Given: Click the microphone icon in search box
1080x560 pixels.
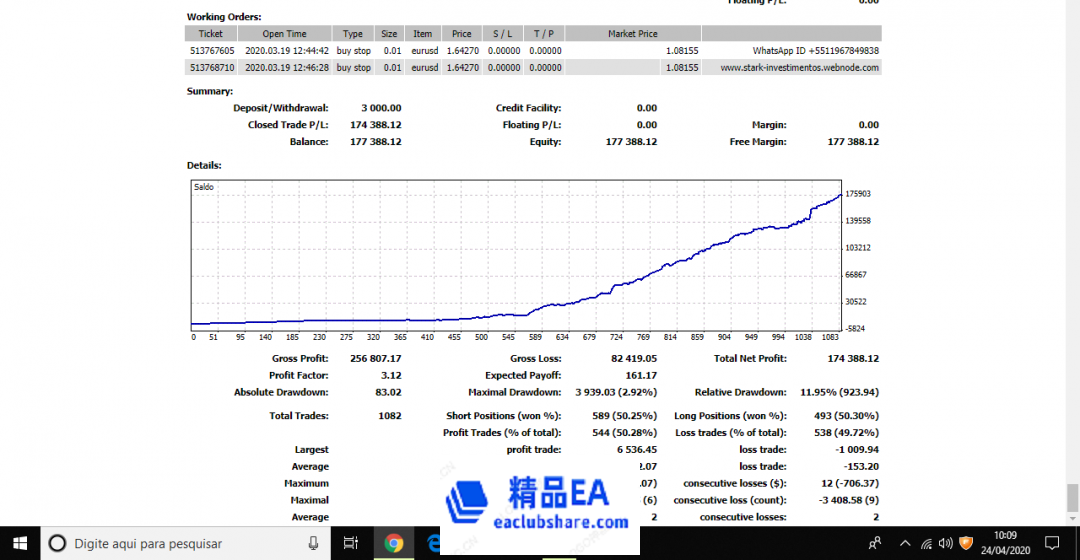Looking at the screenshot, I should click(313, 543).
